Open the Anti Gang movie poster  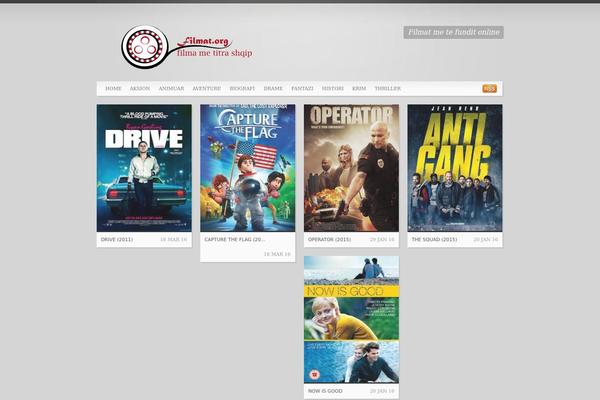455,168
